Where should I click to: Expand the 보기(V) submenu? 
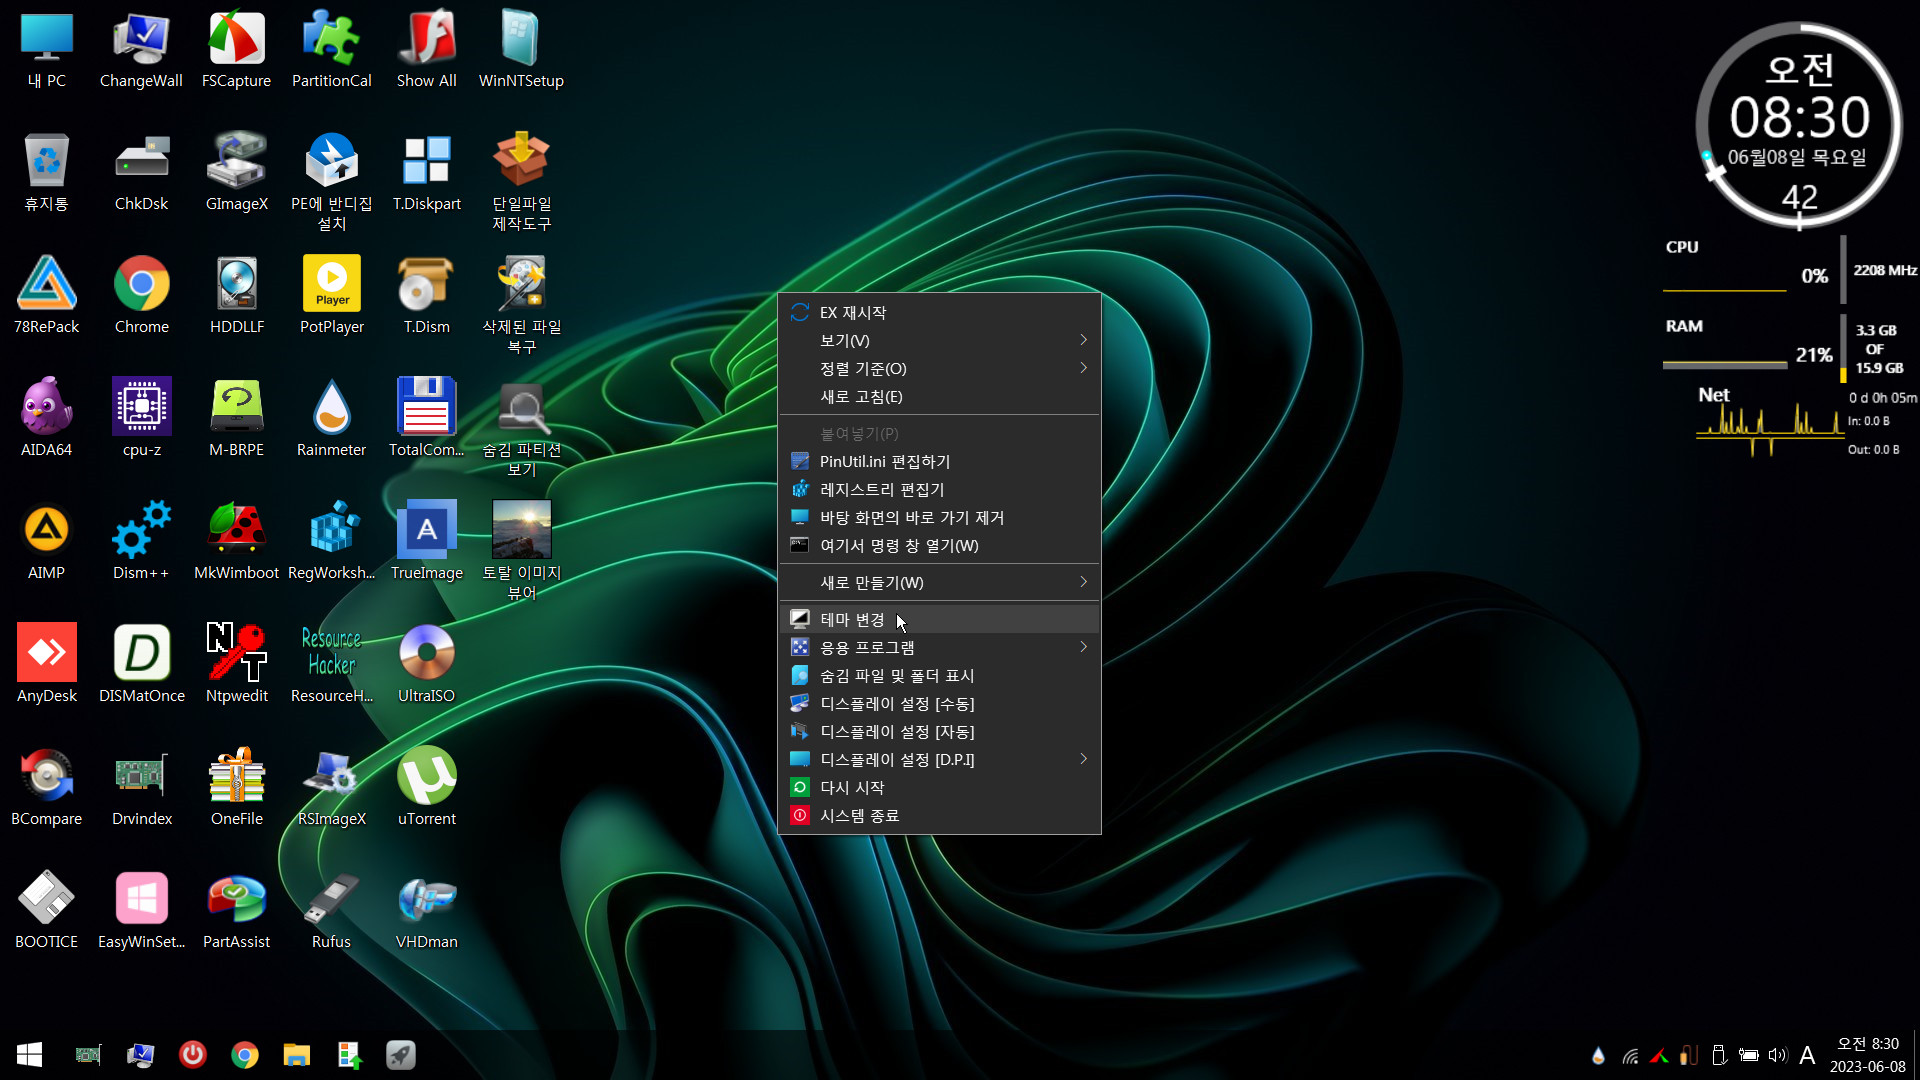click(x=939, y=341)
